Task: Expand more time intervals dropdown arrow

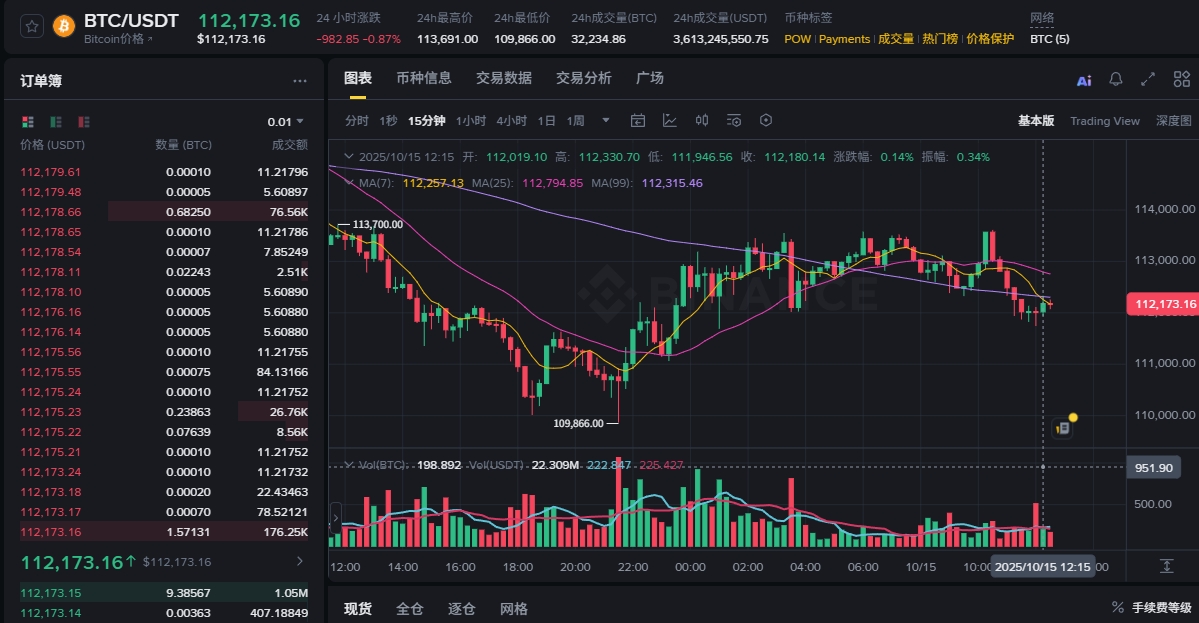Action: (605, 120)
